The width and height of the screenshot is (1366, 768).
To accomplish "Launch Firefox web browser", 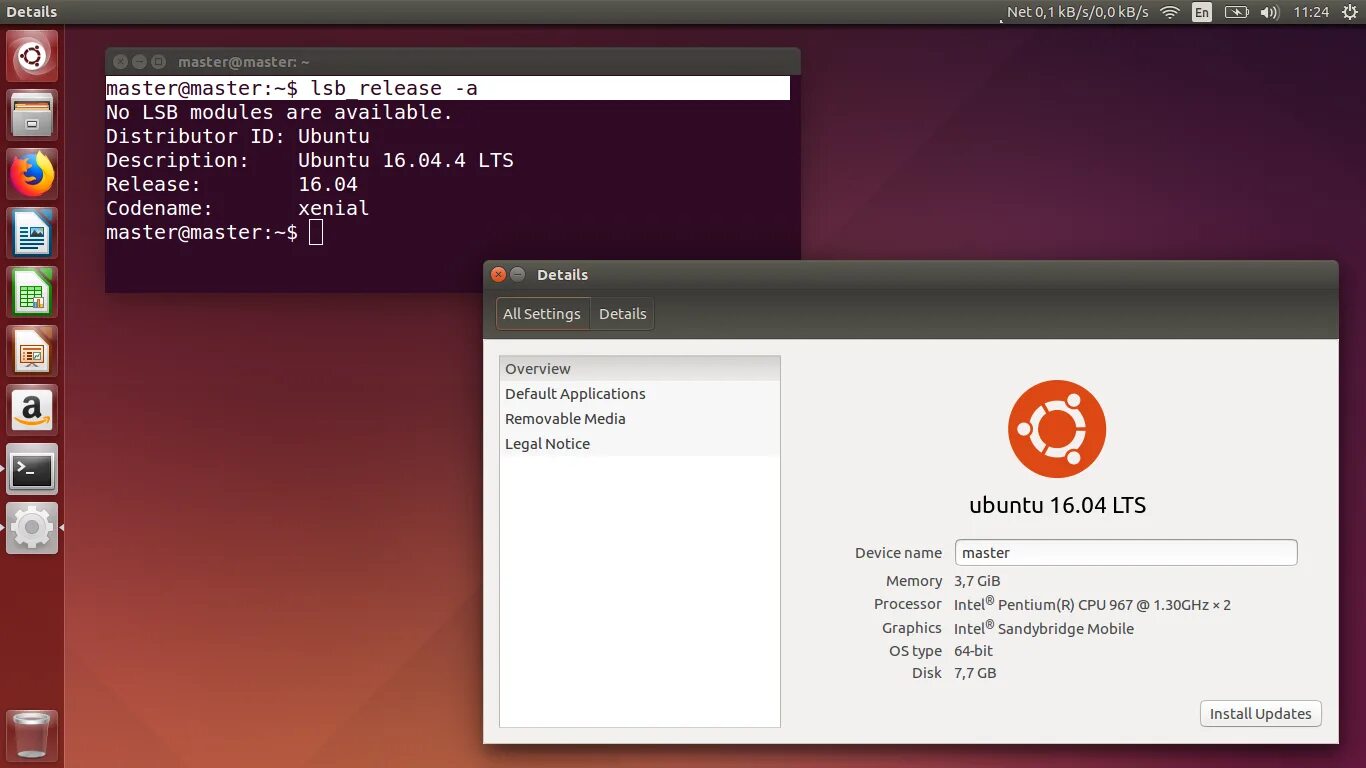I will click(x=32, y=174).
